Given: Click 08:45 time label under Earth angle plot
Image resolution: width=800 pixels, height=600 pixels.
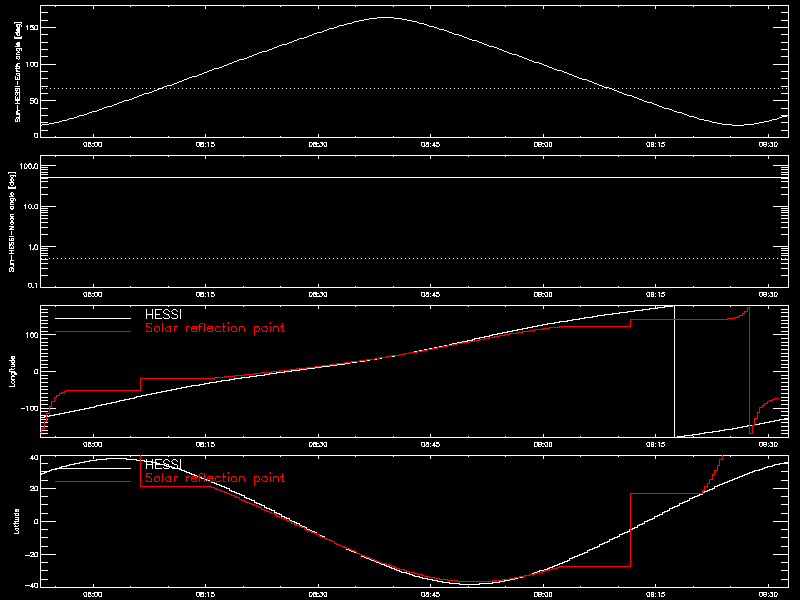Looking at the screenshot, I should [x=431, y=145].
